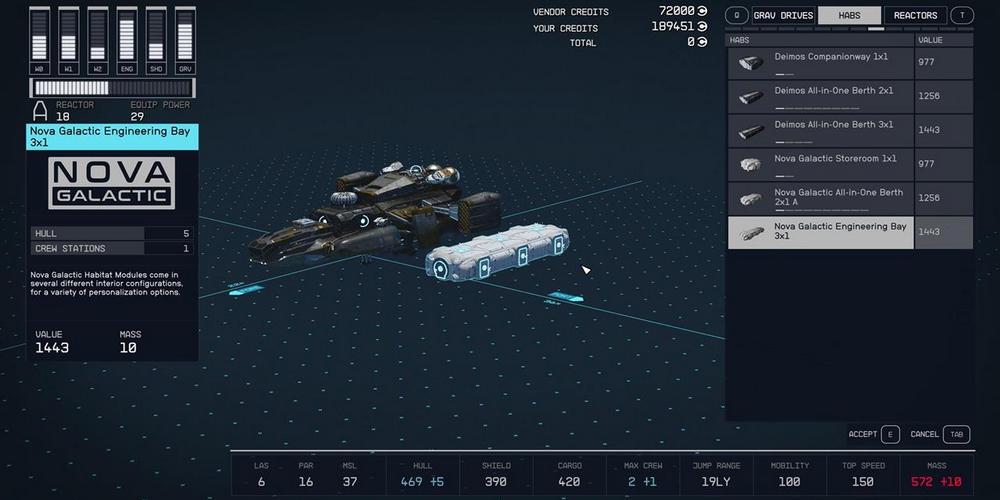This screenshot has height=500, width=1000.
Task: Open the Reactors tab
Action: pos(915,15)
